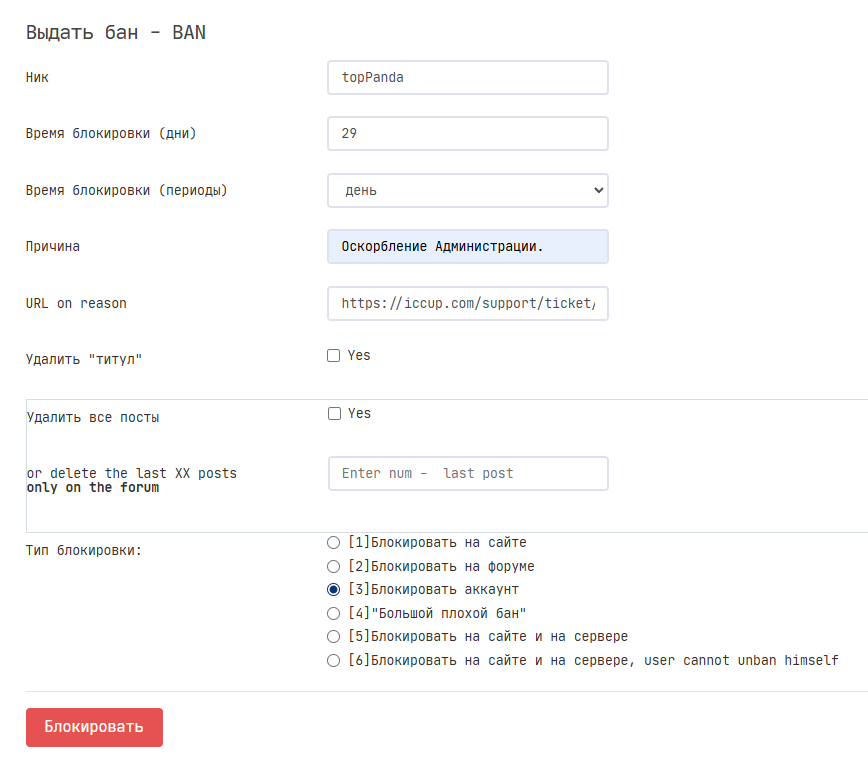Viewport: 868px width, 761px height.
Task: Click the URL on reason field
Action: tap(467, 303)
